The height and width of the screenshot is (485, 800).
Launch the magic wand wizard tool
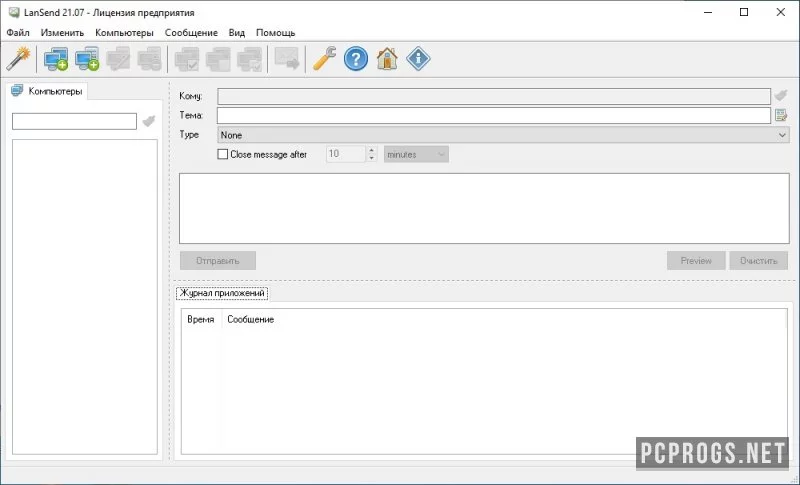click(x=18, y=59)
